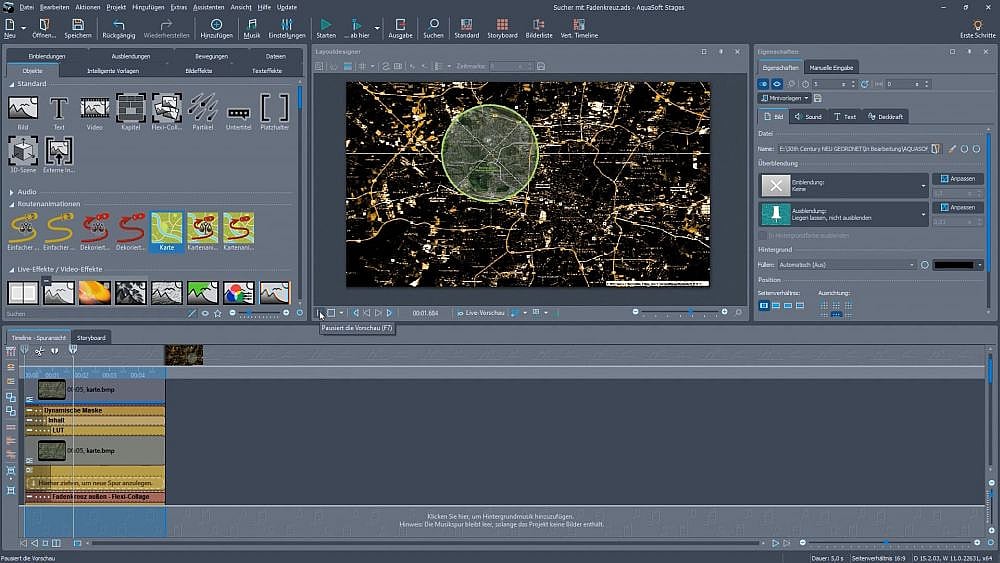Viewport: 1000px width, 563px height.
Task: Click the Anpassen button beside Einblendung
Action: tap(957, 179)
